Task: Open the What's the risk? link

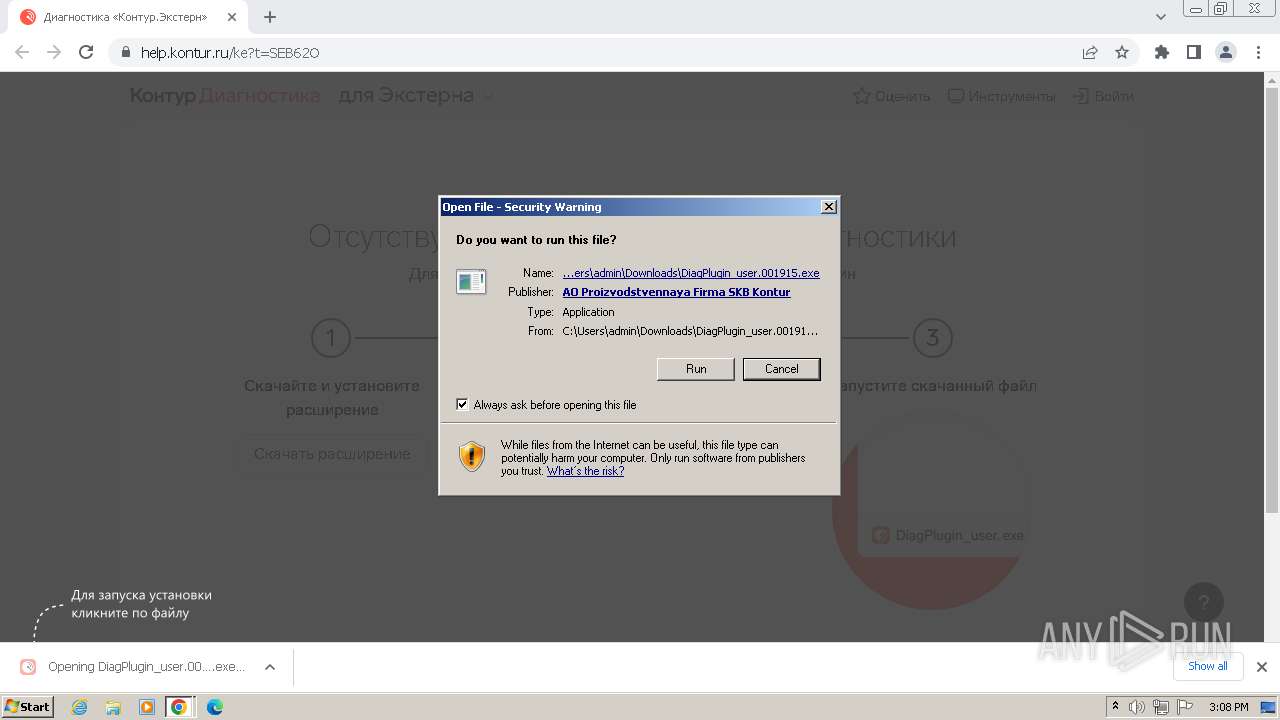Action: 585,471
